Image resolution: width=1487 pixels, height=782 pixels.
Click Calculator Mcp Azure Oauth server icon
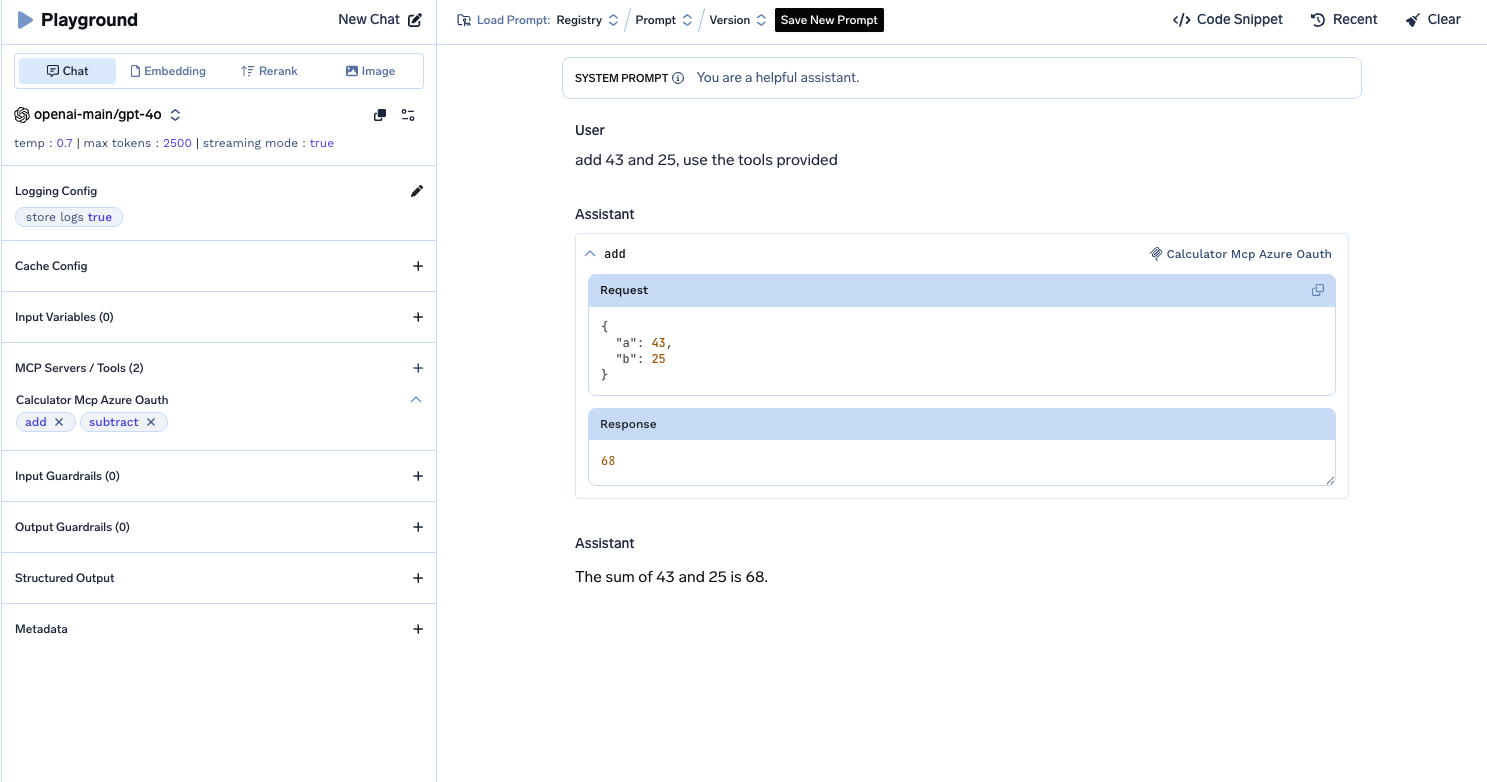(x=1156, y=254)
